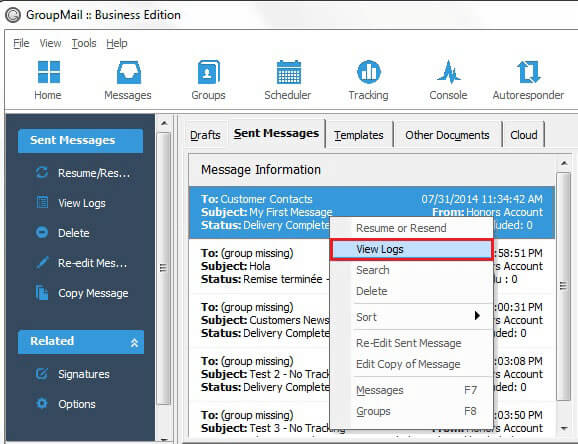The width and height of the screenshot is (578, 444).
Task: Switch to the Sent Messages tab
Action: (x=276, y=133)
